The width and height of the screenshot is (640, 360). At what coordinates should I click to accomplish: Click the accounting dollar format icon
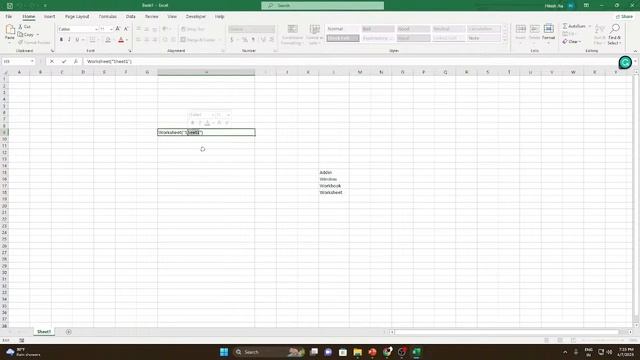[x=232, y=40]
